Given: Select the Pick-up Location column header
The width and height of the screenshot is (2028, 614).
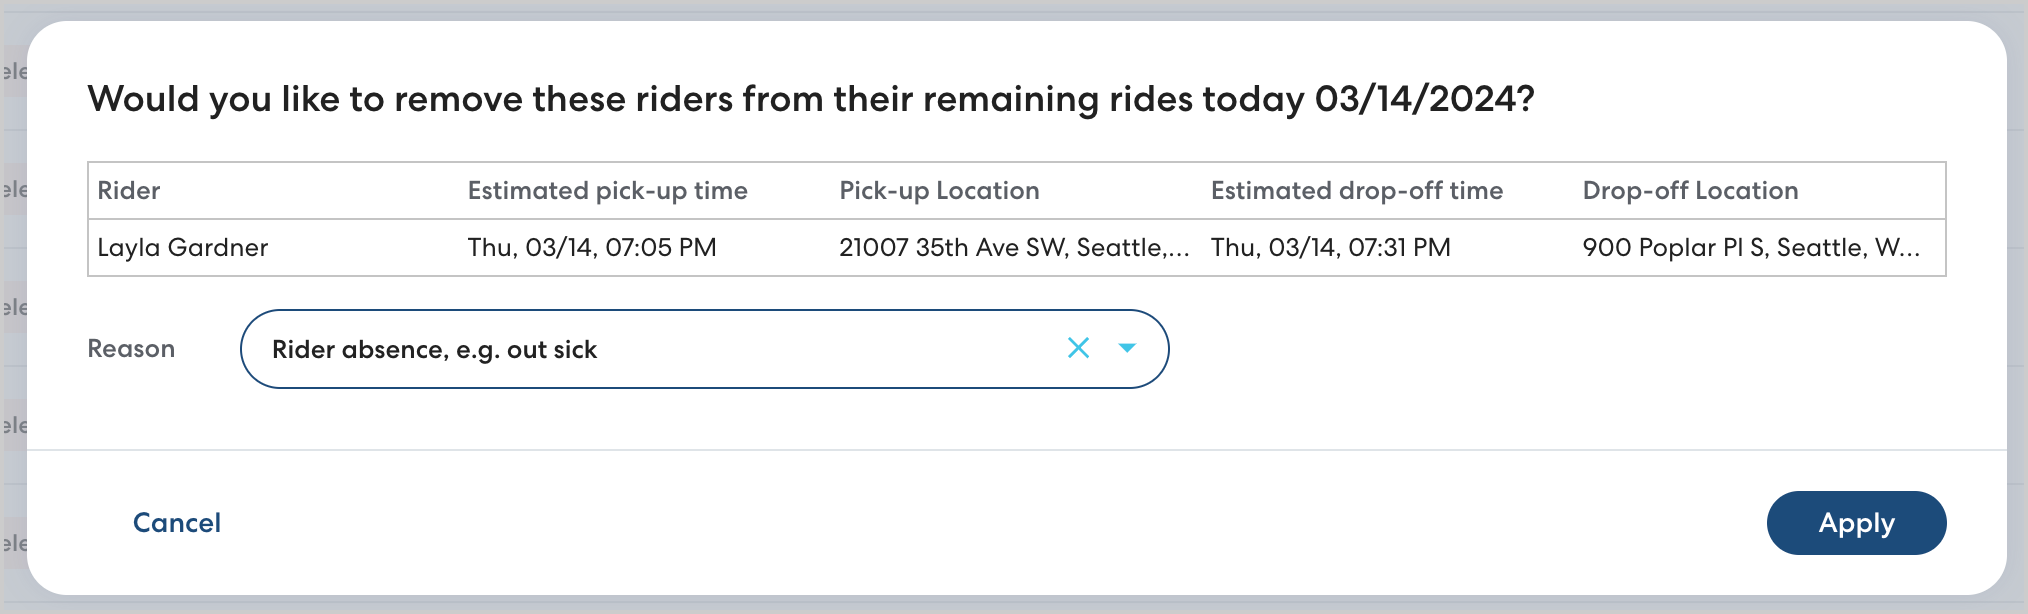Looking at the screenshot, I should click(939, 191).
